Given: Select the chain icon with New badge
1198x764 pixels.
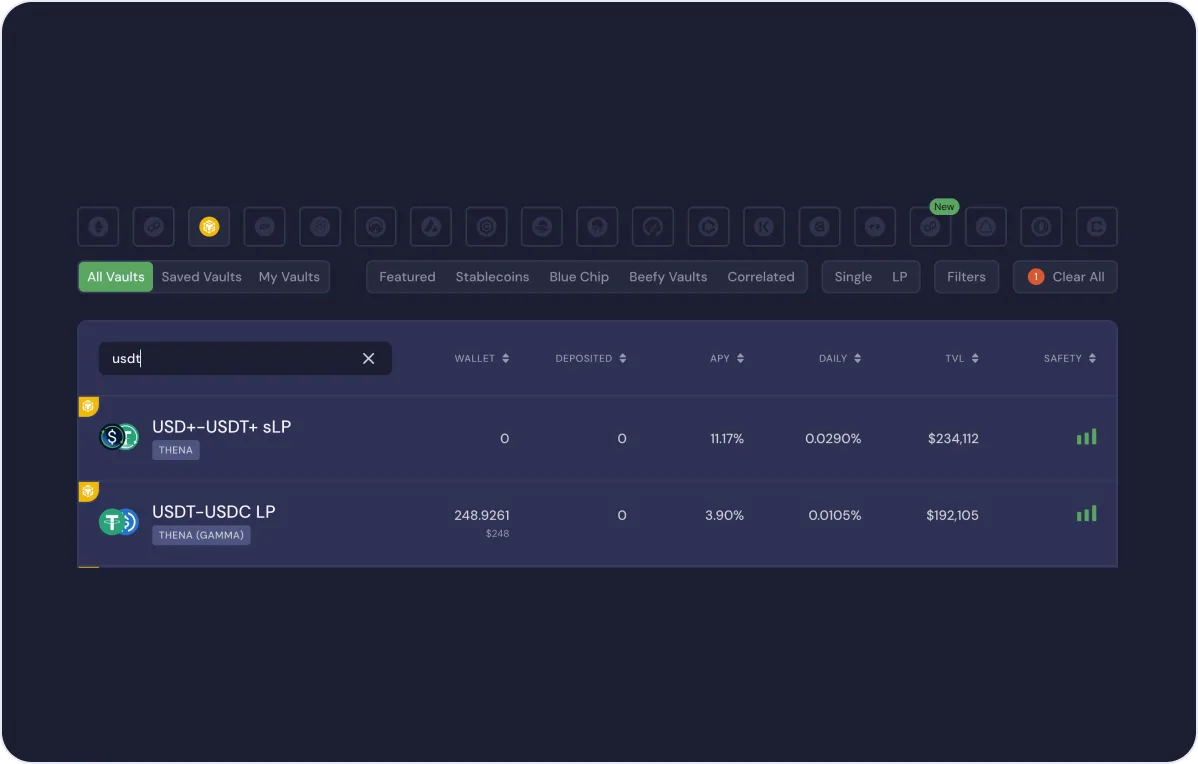Looking at the screenshot, I should tap(930, 227).
